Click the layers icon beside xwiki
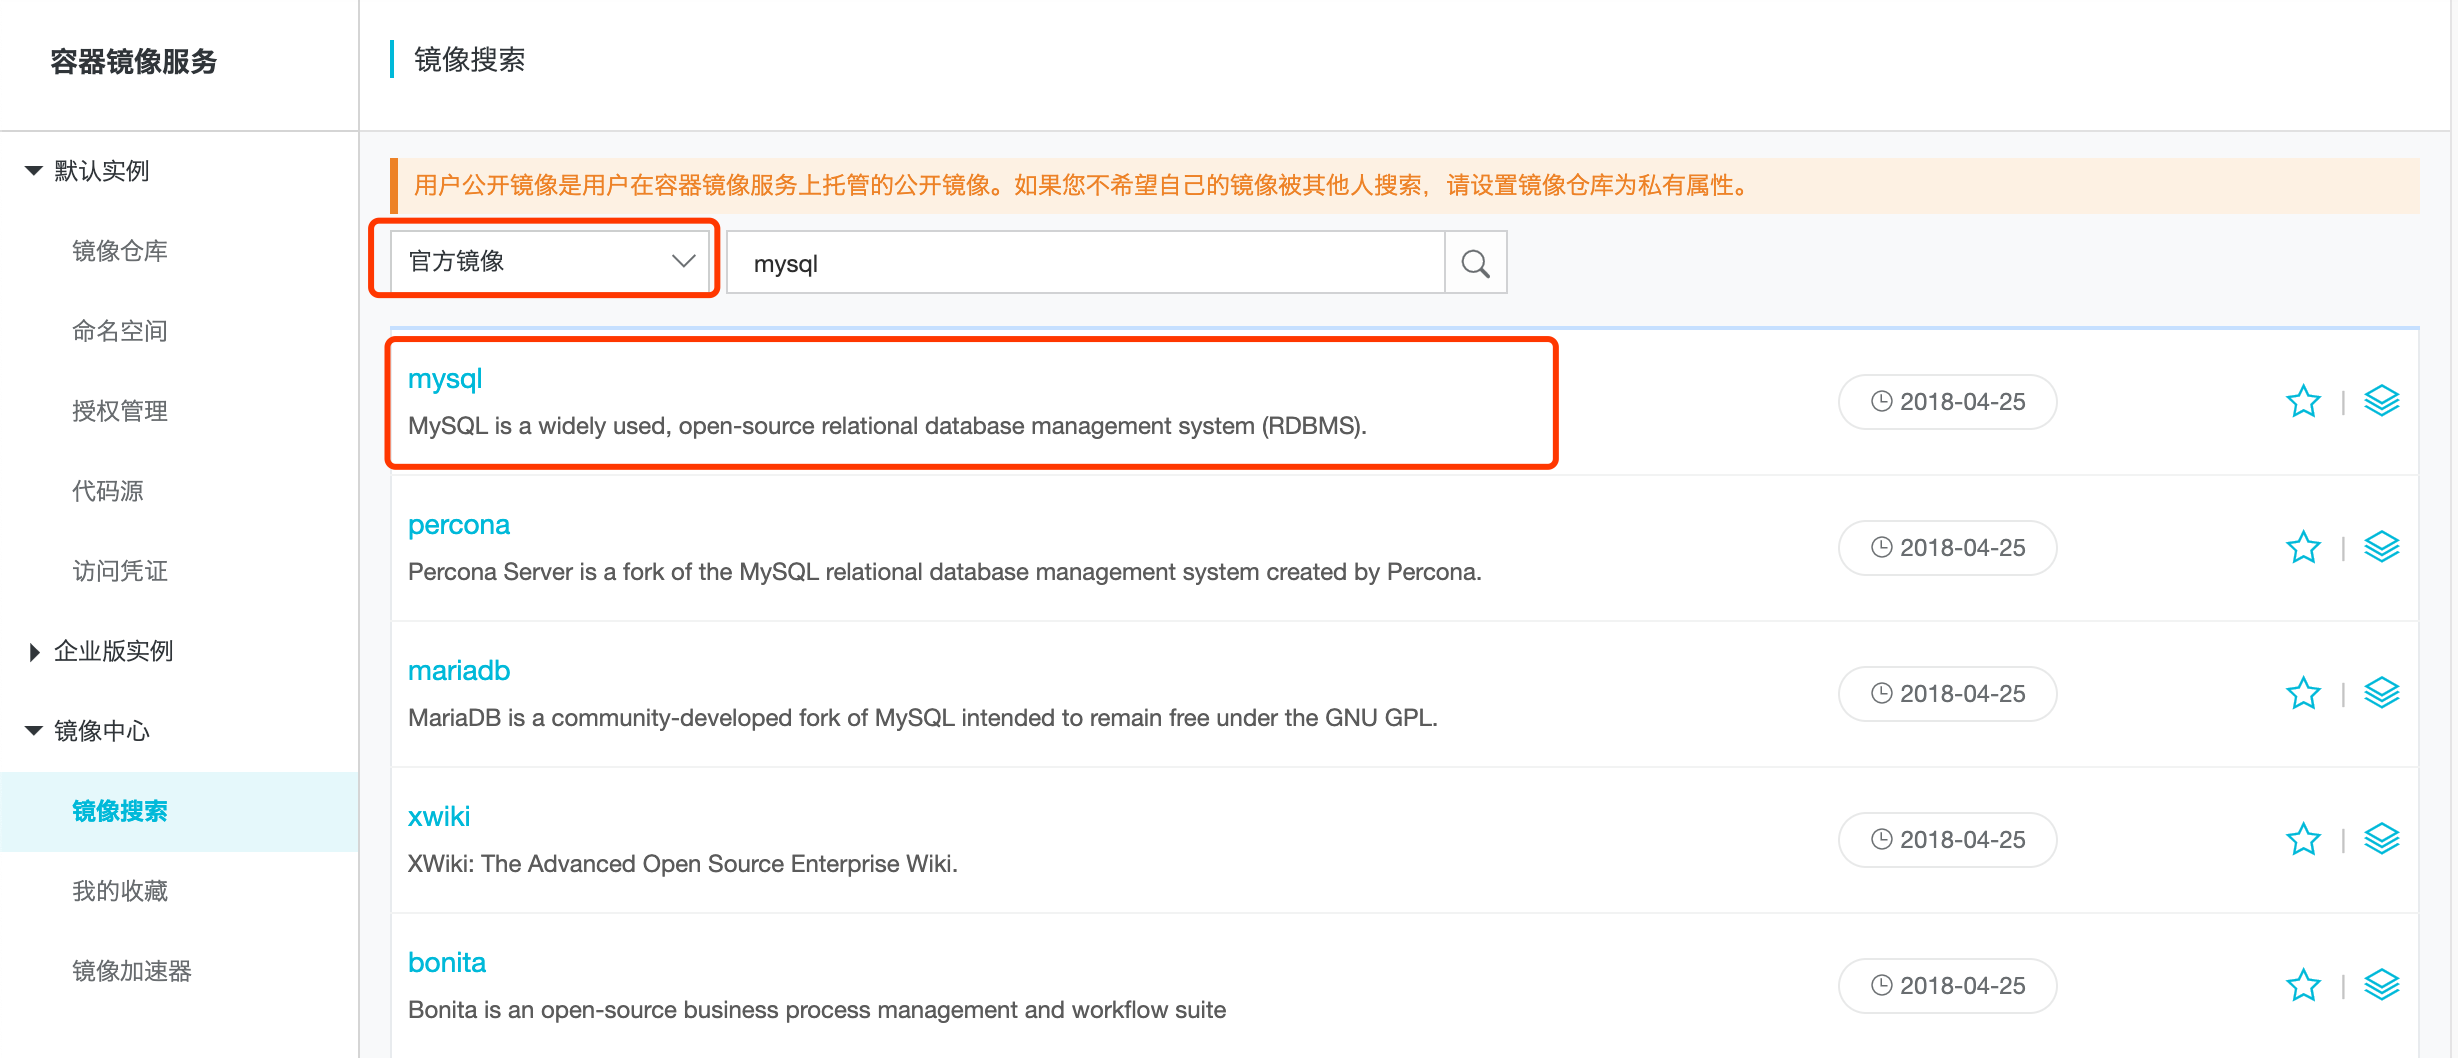This screenshot has width=2458, height=1058. click(x=2383, y=838)
